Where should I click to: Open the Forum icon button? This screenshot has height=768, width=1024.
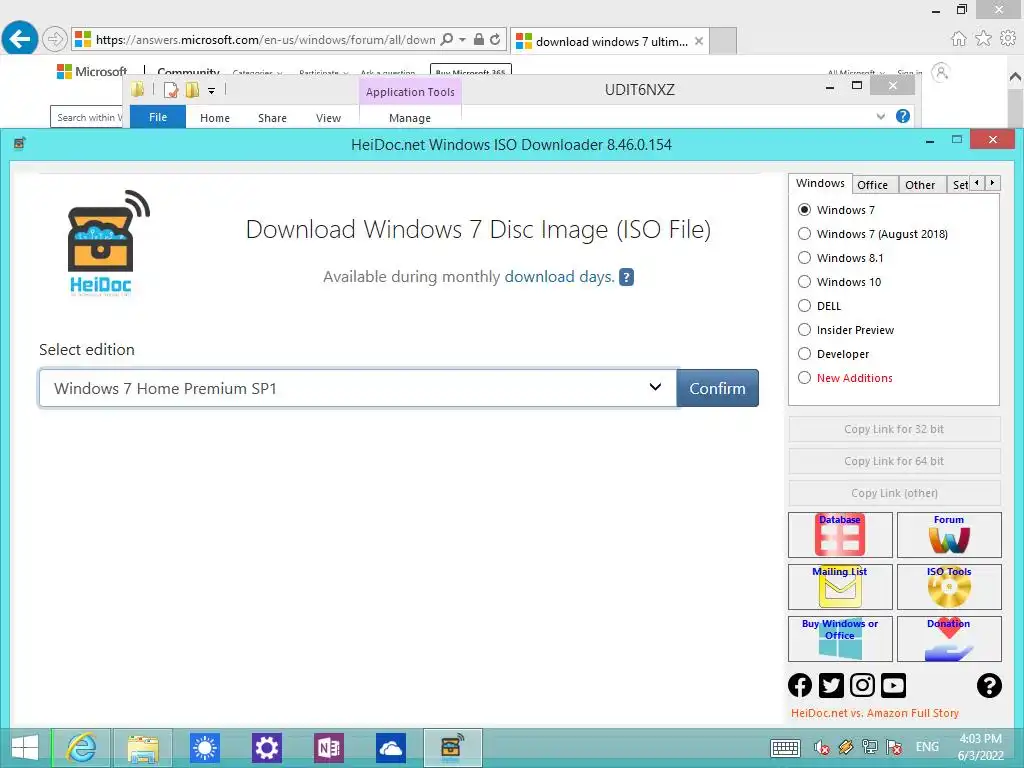pos(949,534)
